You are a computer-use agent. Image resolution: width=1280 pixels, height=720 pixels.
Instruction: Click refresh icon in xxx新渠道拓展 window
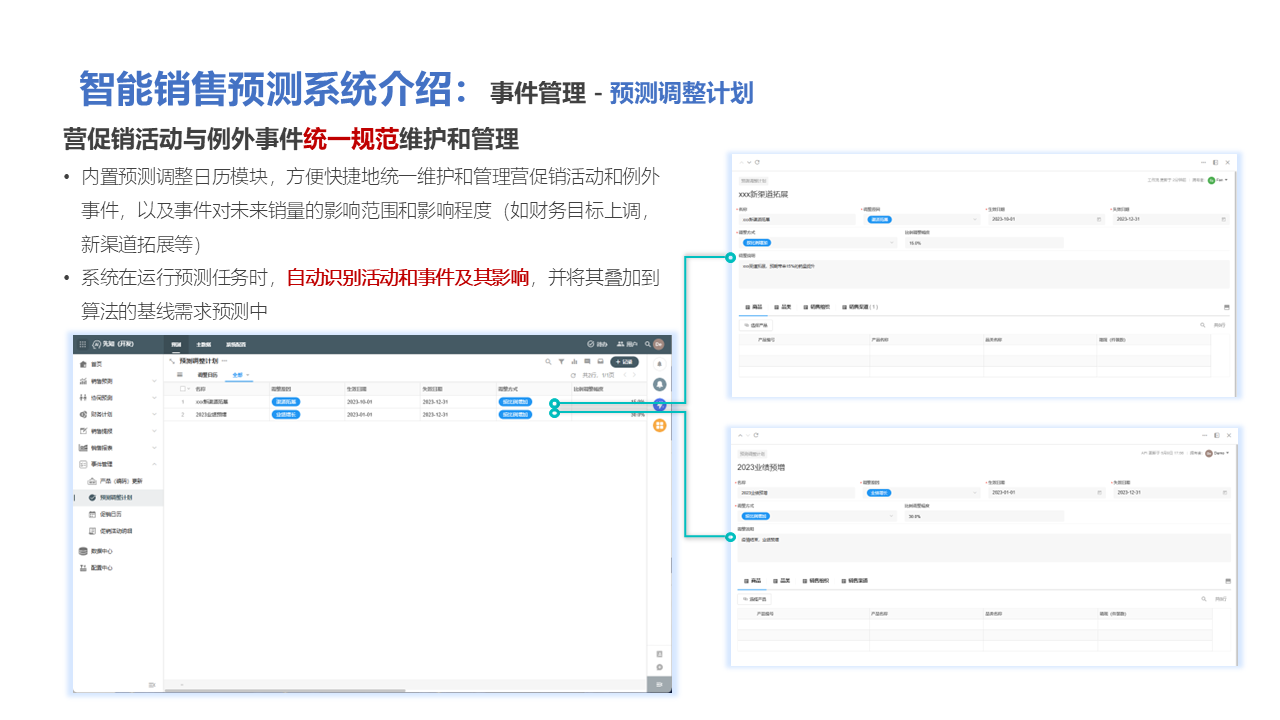pos(758,162)
